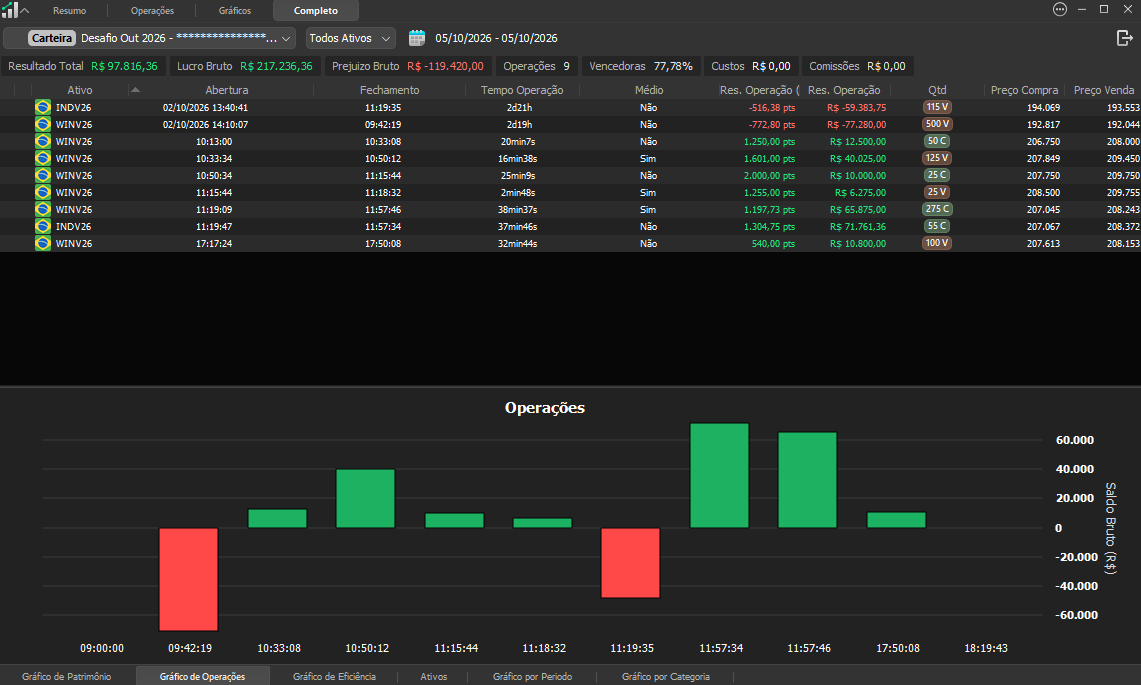1141x685 pixels.
Task: Click Vencedoras 77,78% statistic
Action: [641, 66]
